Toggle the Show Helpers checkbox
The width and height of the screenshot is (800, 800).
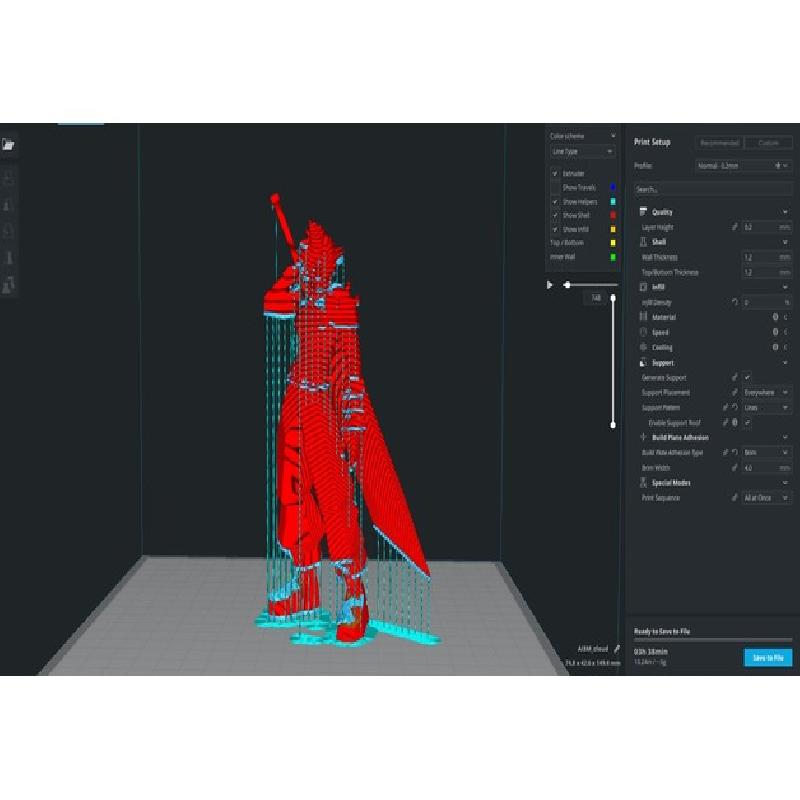tap(555, 202)
